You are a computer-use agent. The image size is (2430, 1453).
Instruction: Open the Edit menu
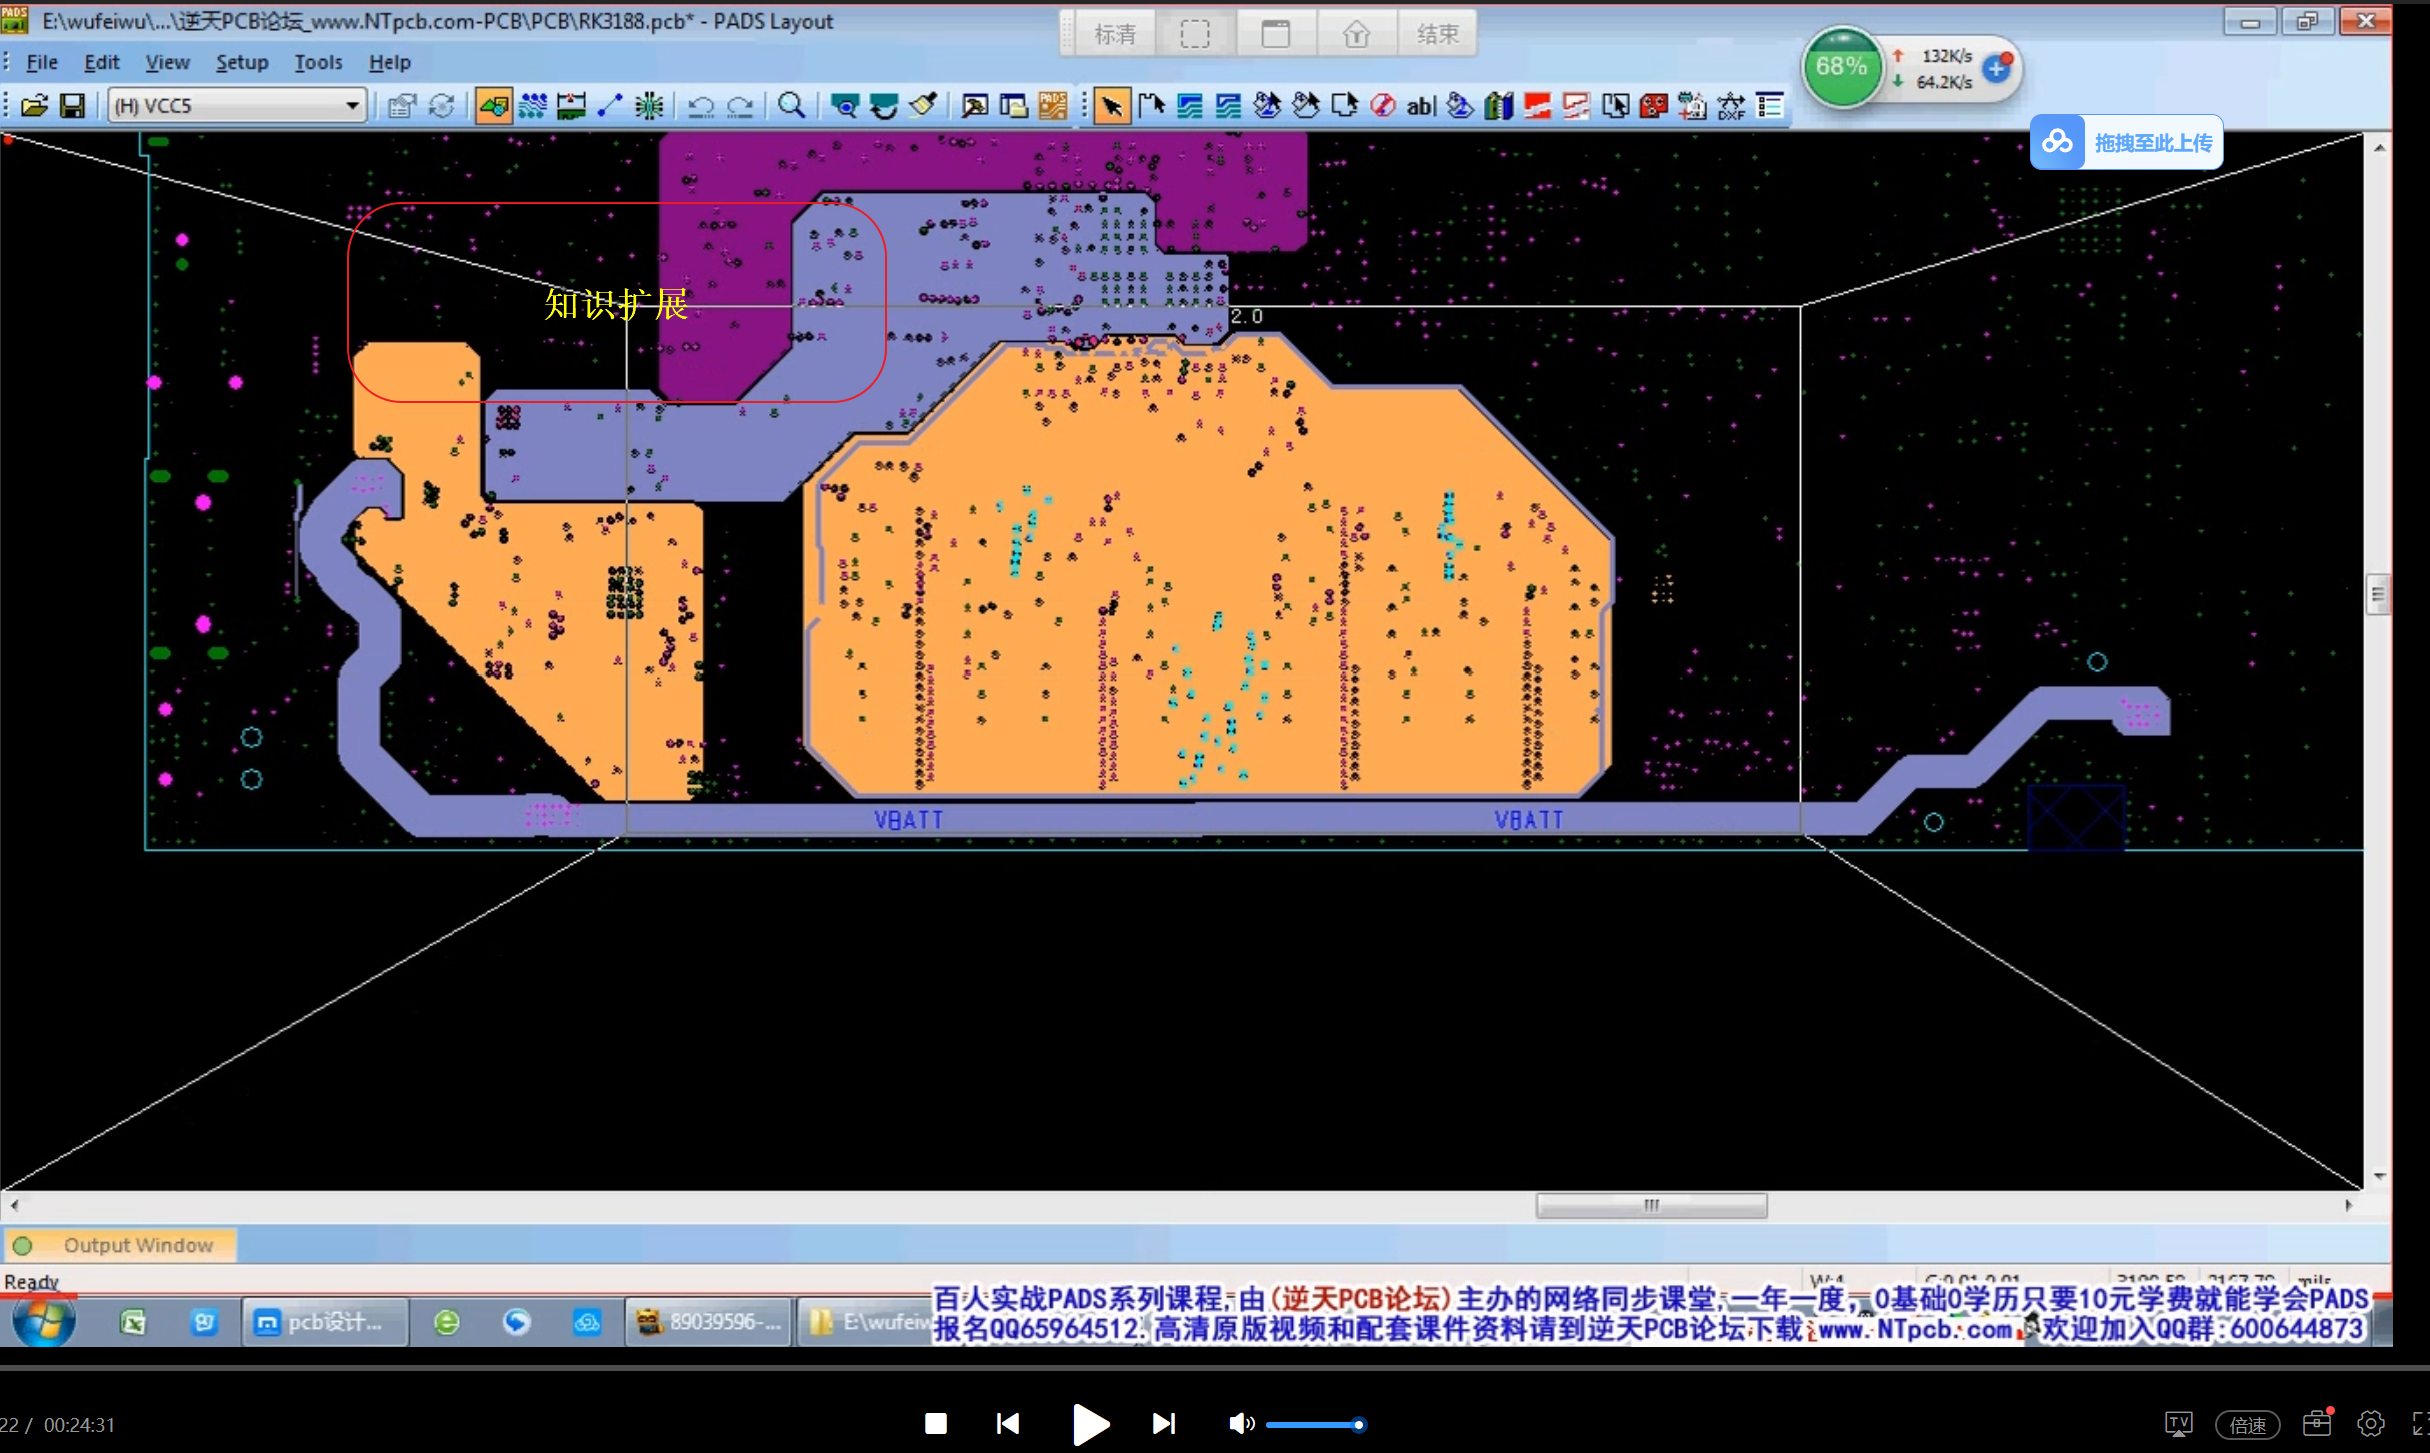[101, 62]
